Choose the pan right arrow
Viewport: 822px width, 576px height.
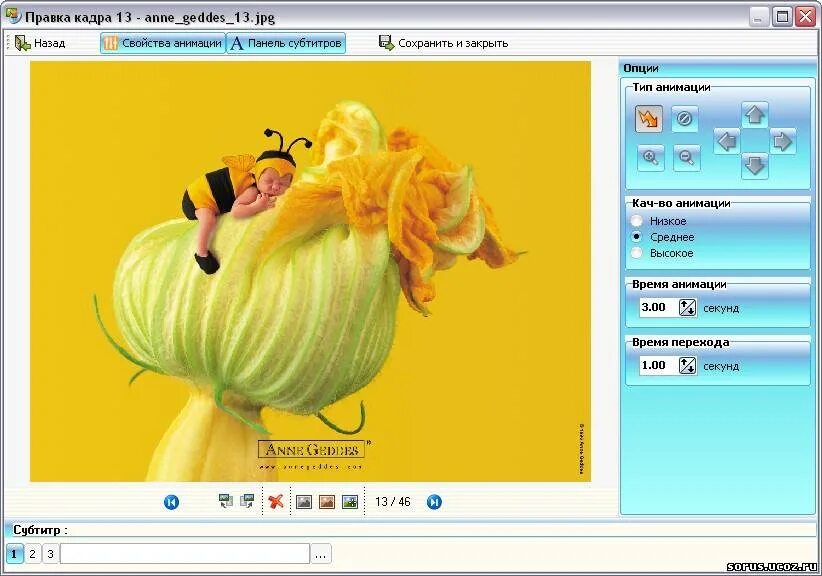[783, 141]
